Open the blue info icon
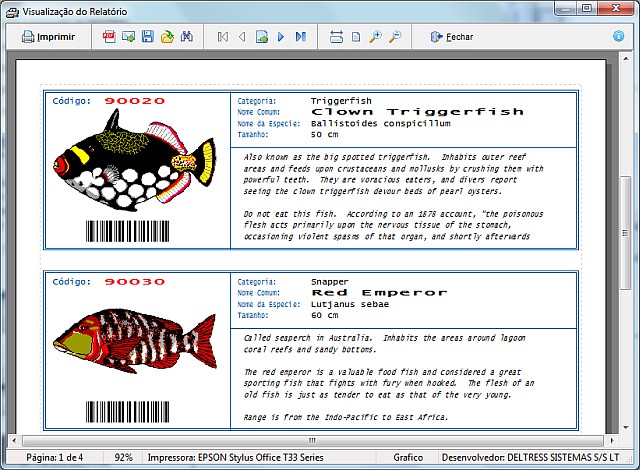 (618, 36)
